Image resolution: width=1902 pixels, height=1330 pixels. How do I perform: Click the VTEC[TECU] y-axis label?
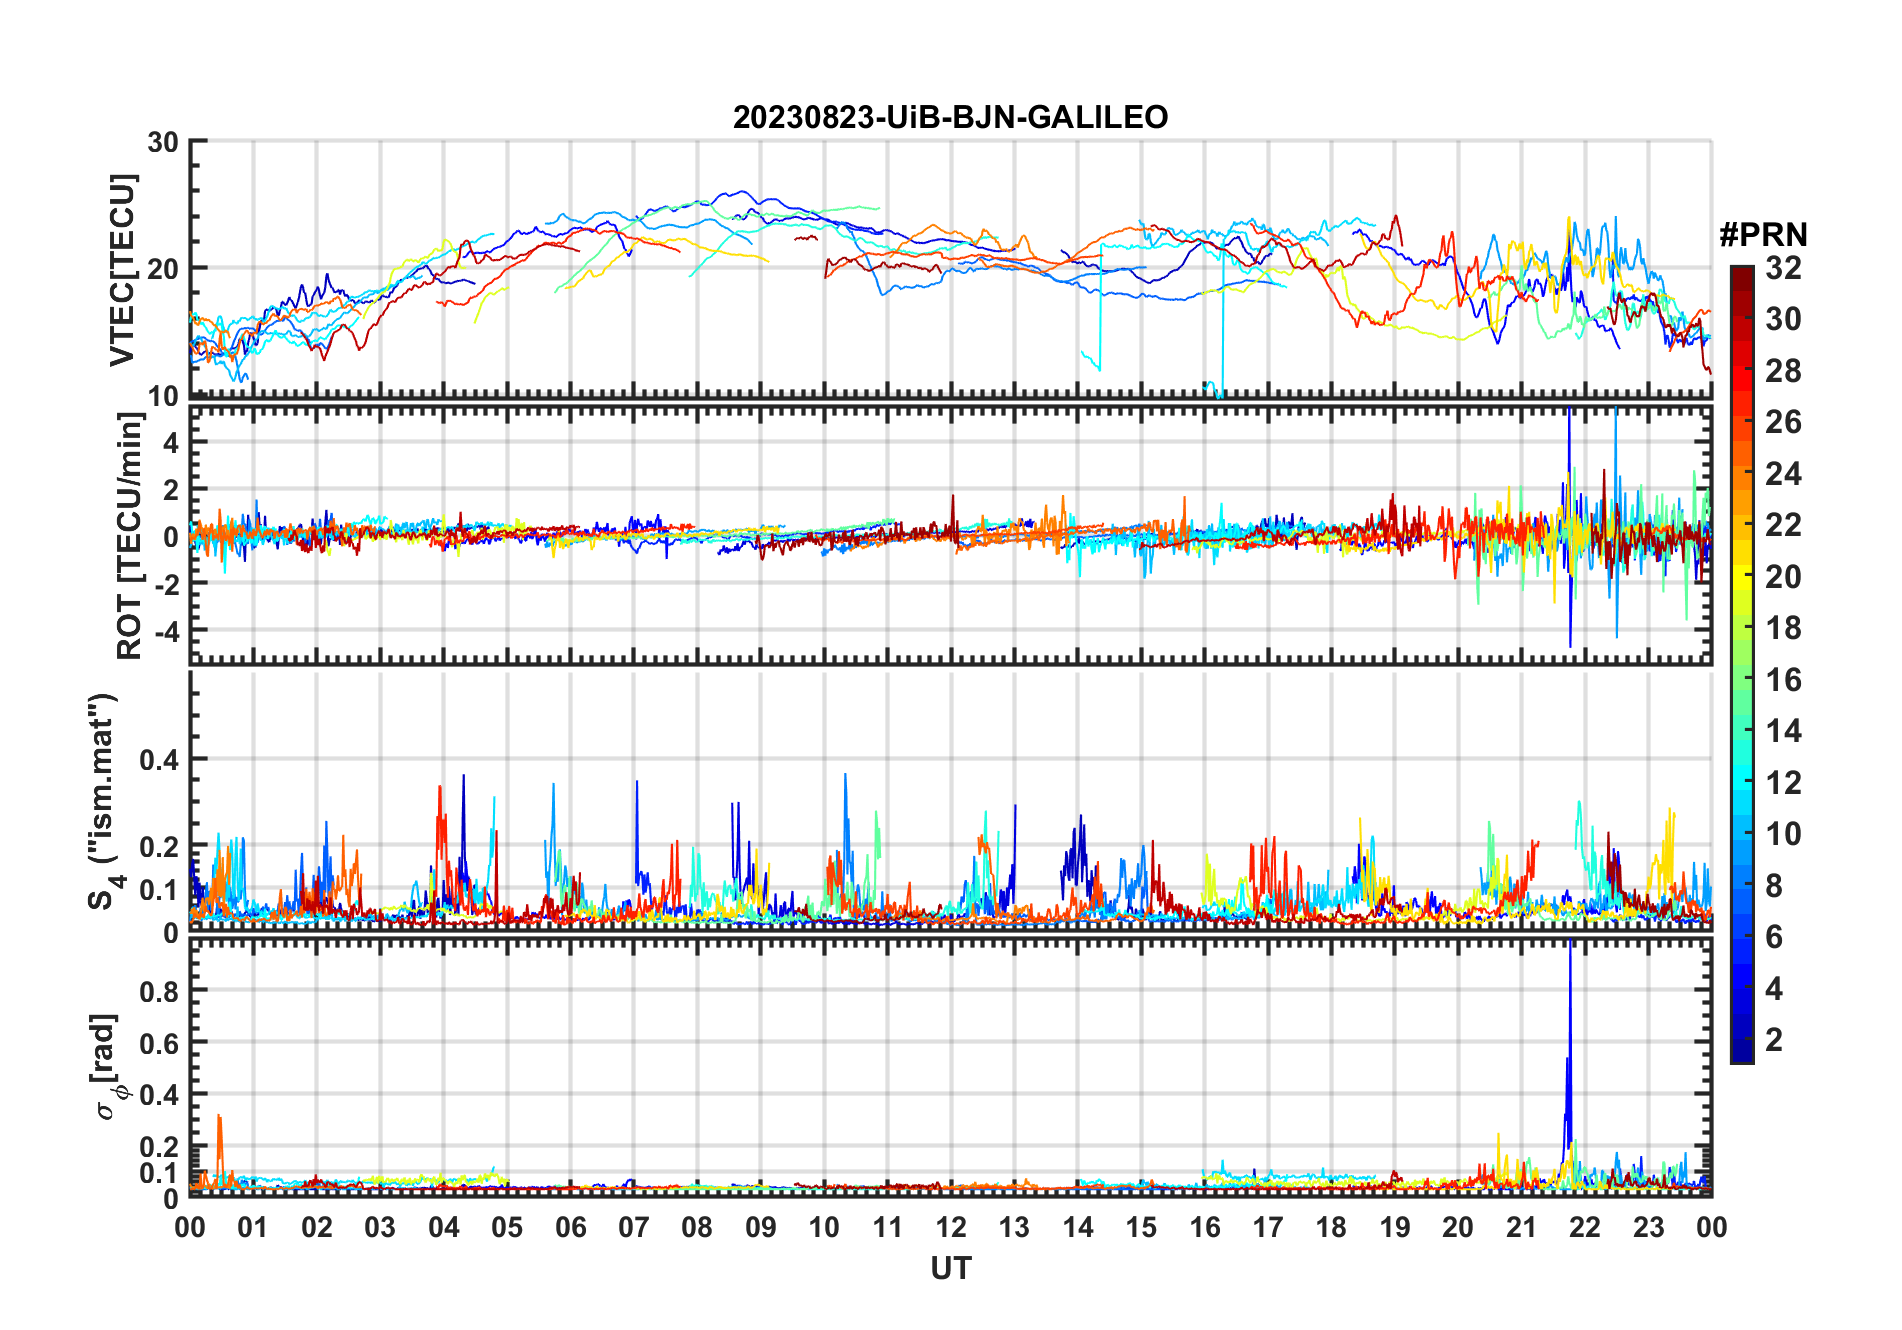[x=123, y=270]
